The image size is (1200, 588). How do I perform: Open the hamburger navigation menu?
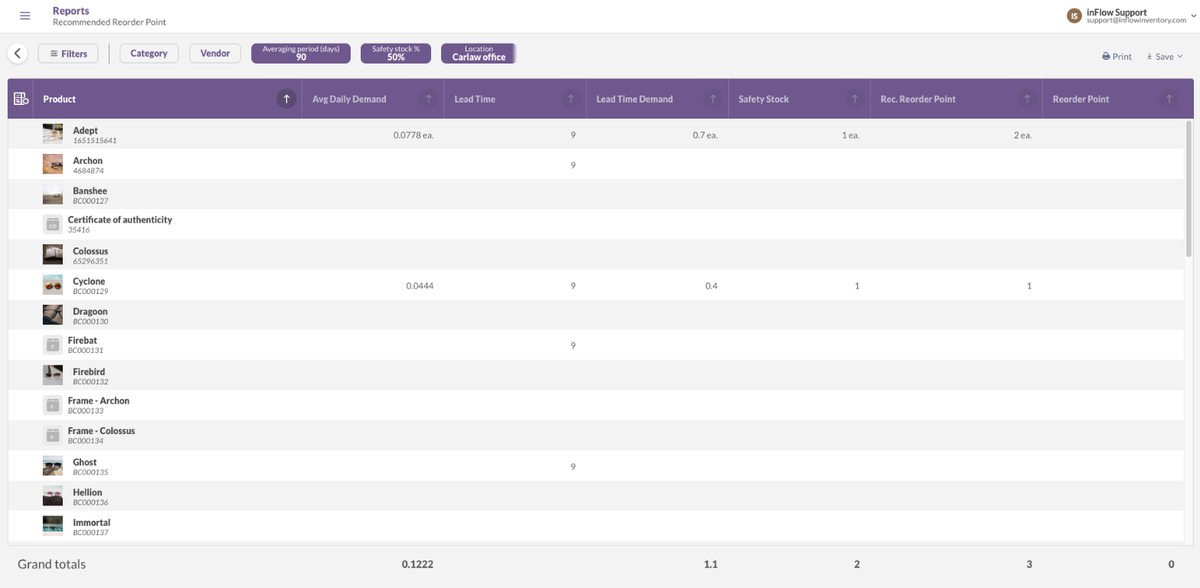tap(24, 15)
